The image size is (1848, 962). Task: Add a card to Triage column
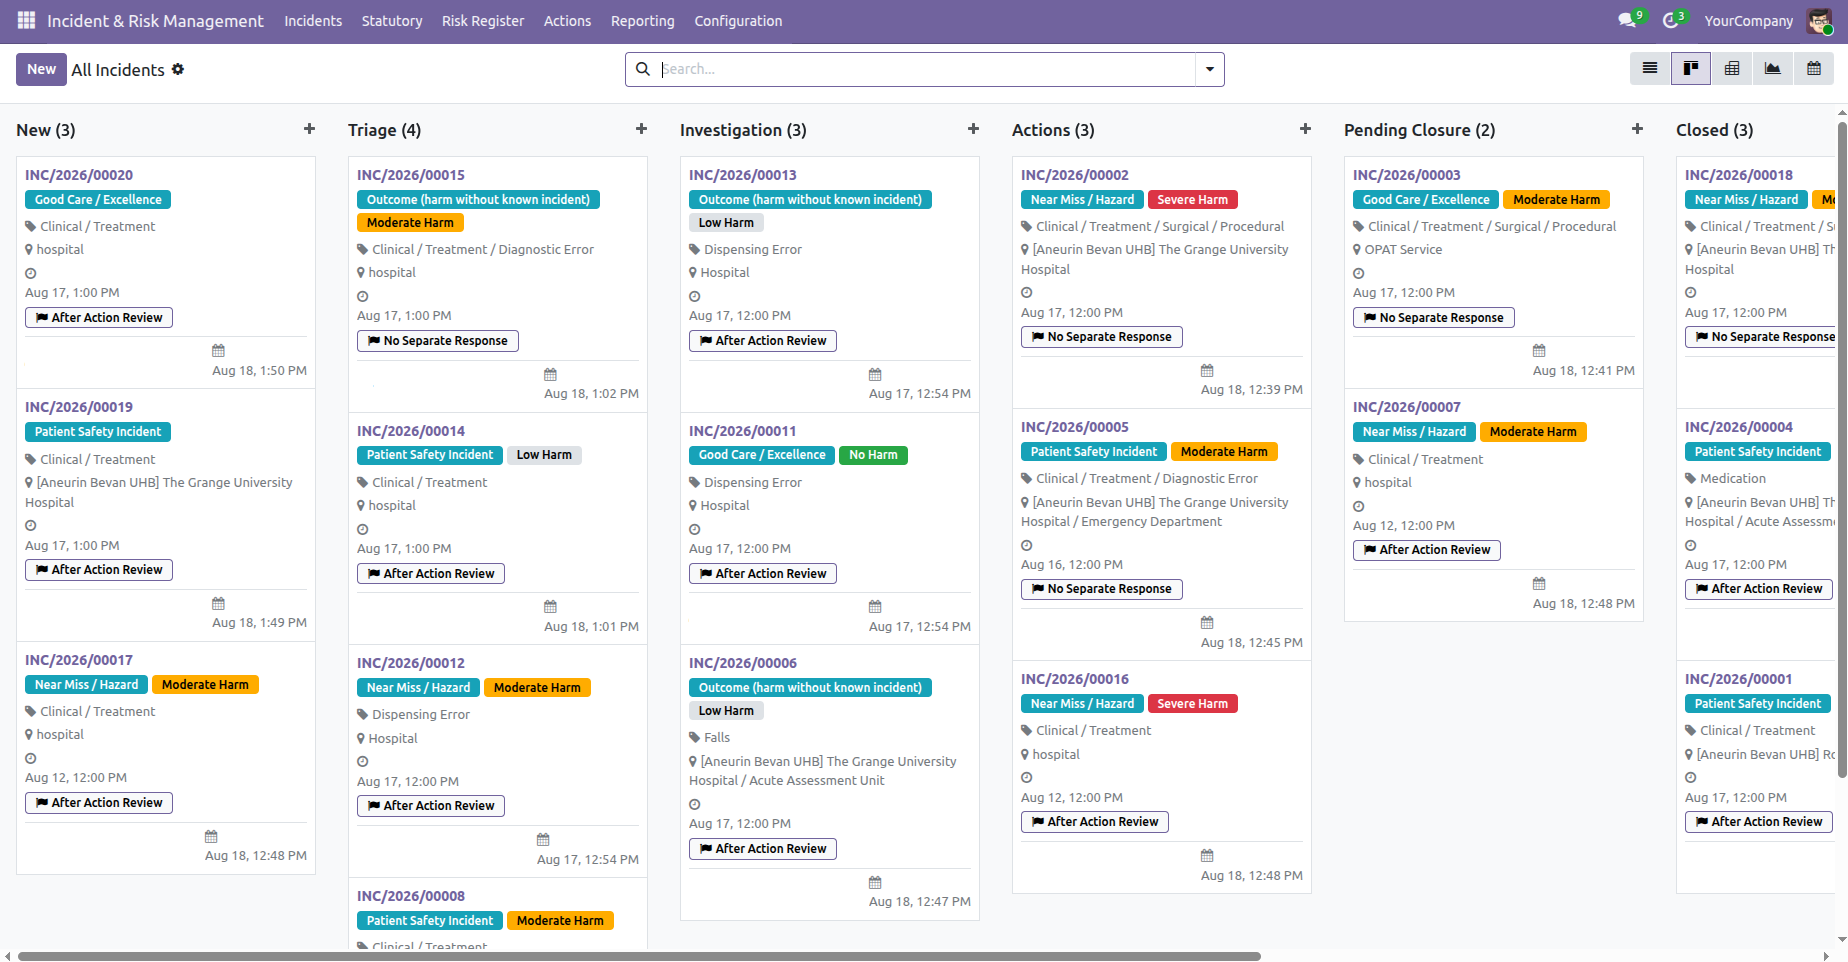click(641, 129)
